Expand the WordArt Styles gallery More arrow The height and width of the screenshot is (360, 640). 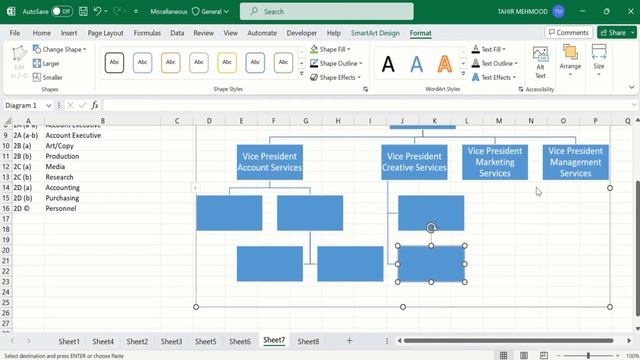point(463,74)
